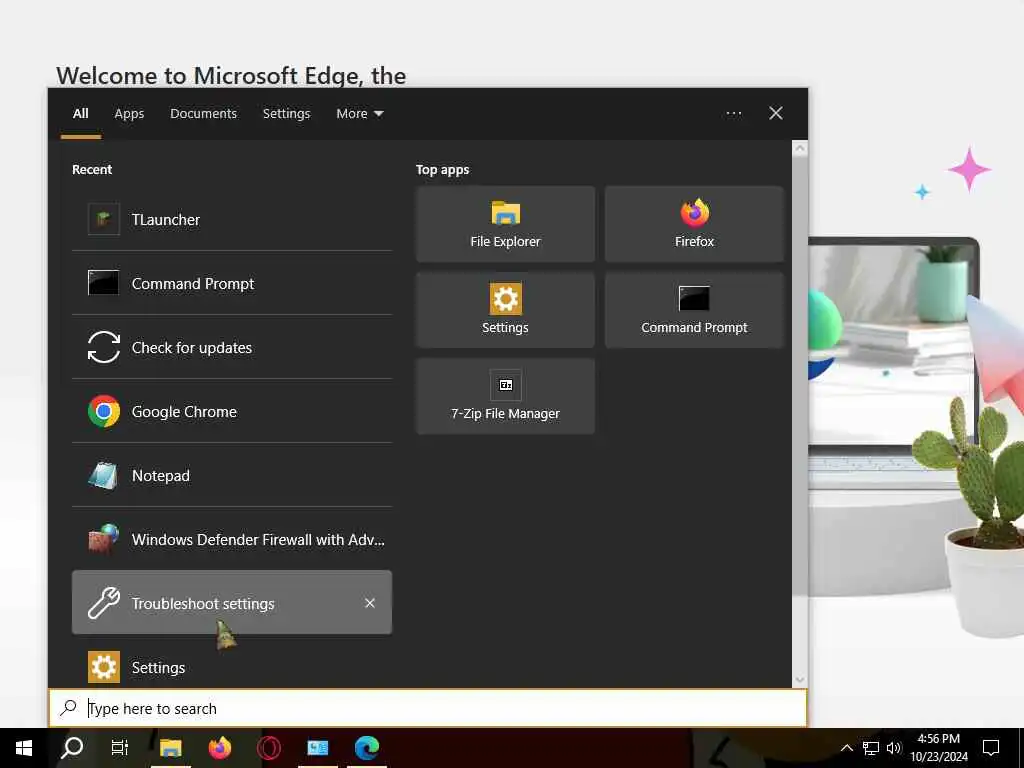Open Check for updates recent item
Image resolution: width=1024 pixels, height=768 pixels.
tap(232, 347)
